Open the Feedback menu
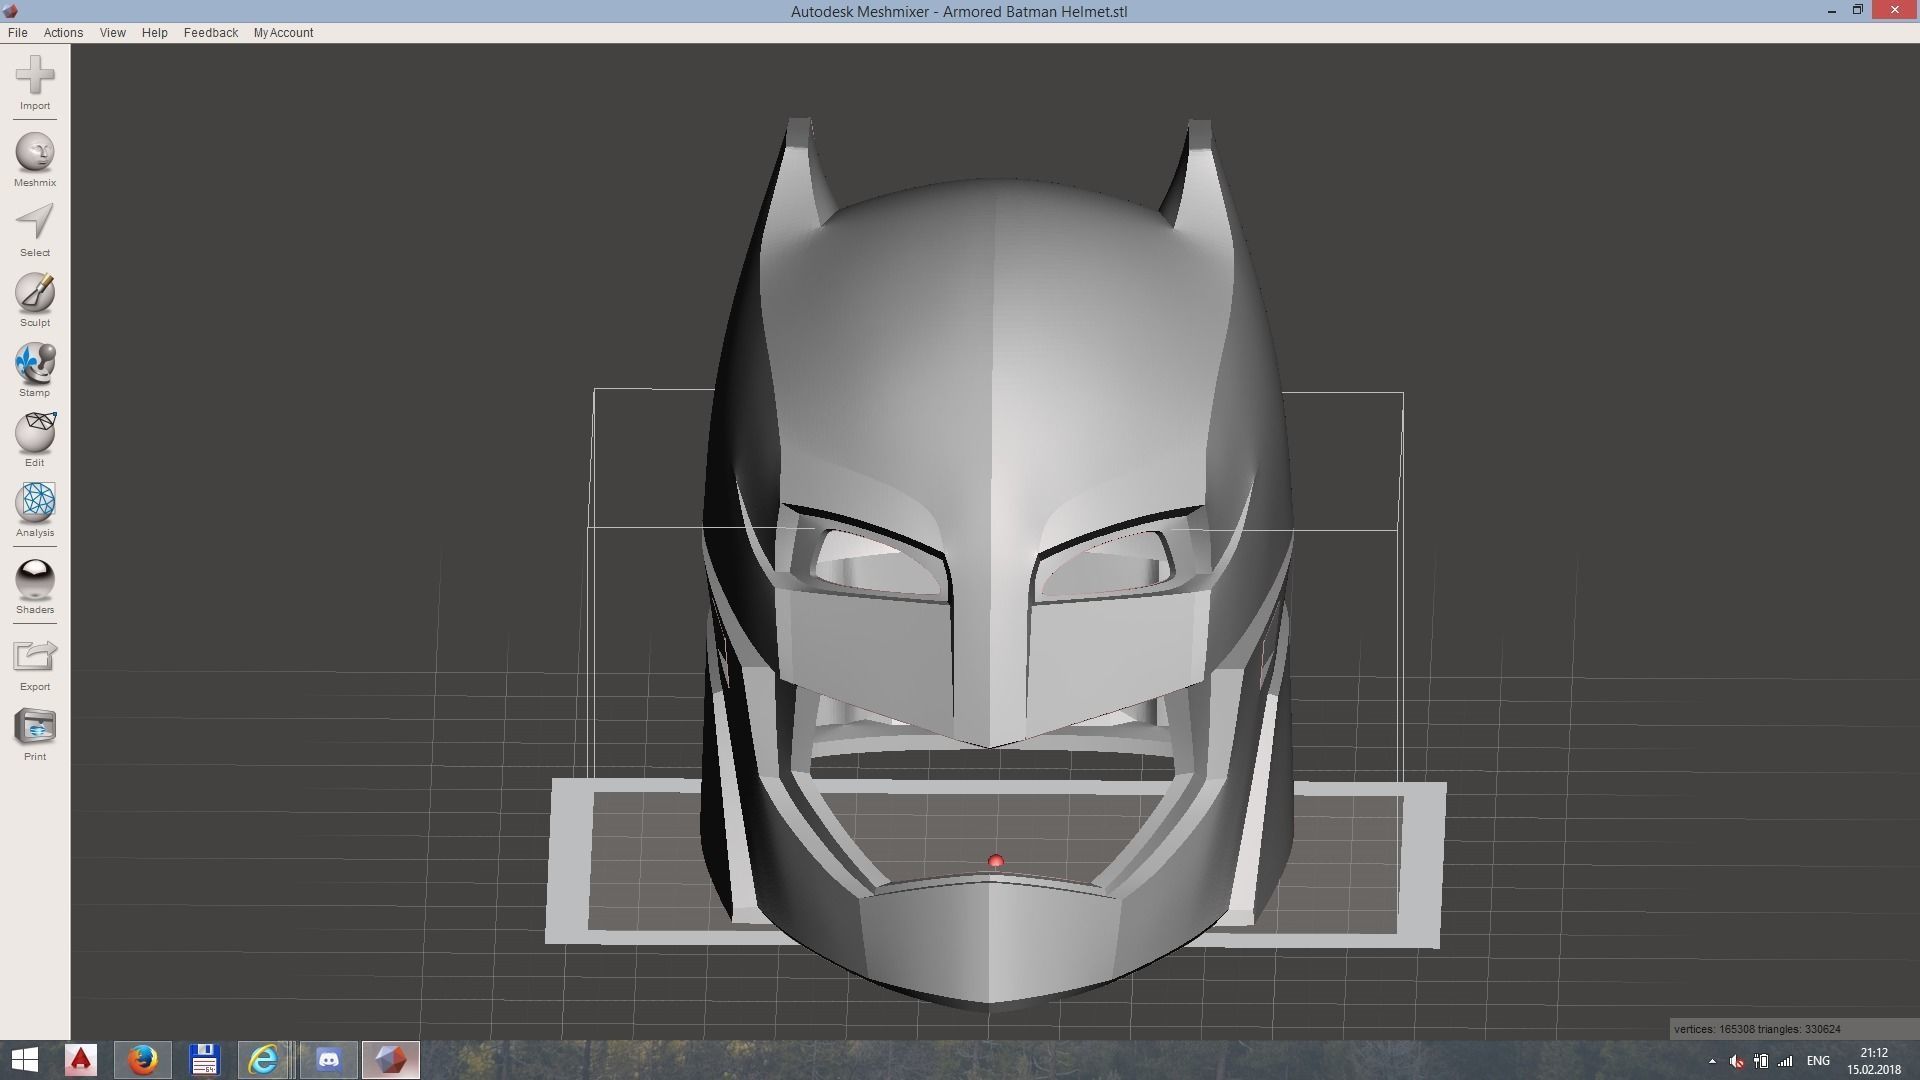 pyautogui.click(x=211, y=33)
